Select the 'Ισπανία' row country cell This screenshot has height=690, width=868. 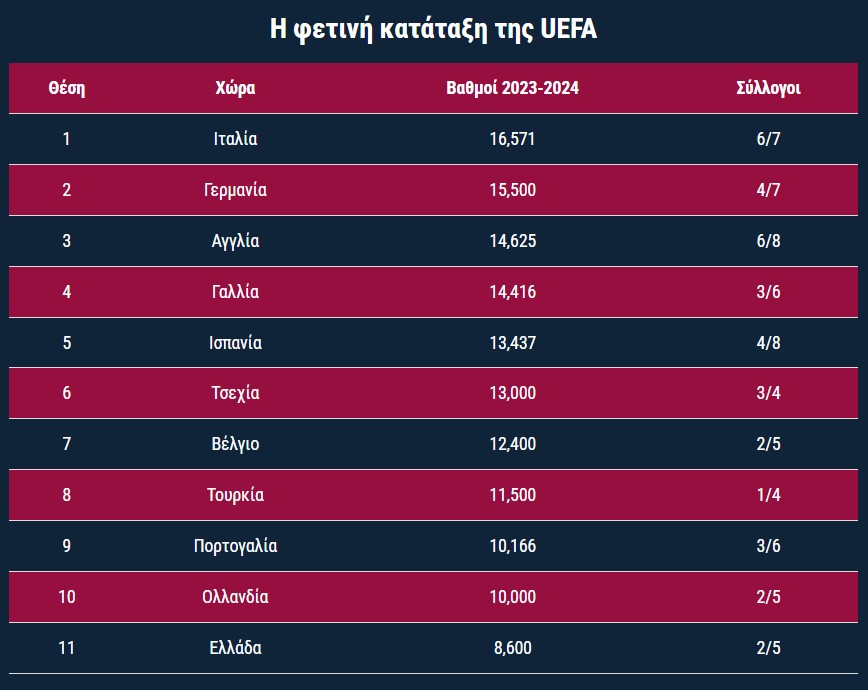pyautogui.click(x=235, y=343)
